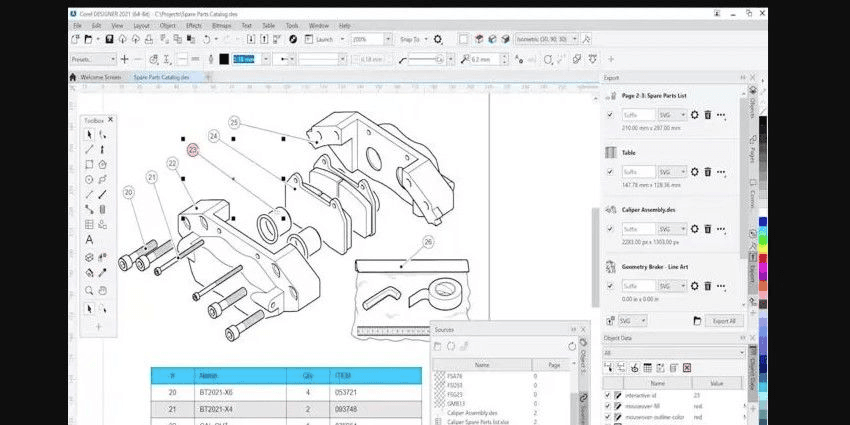Image resolution: width=850 pixels, height=425 pixels.
Task: Toggle Geometry Brake - Line Art export checkbox
Action: [x=610, y=286]
